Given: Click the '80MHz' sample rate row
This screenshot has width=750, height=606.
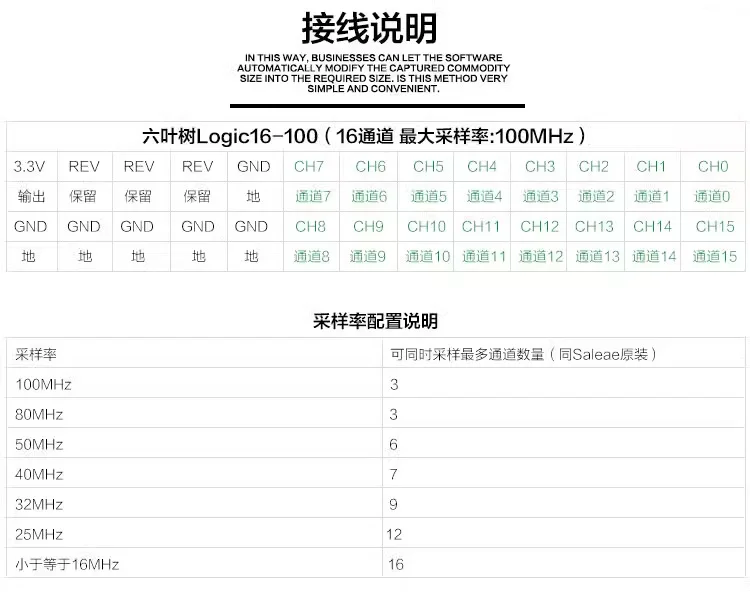Looking at the screenshot, I should pos(375,413).
